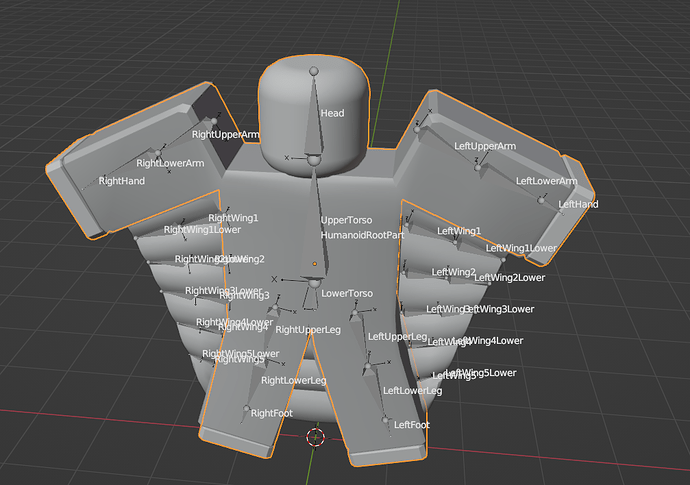Click the LeftWing1 label

tap(459, 231)
